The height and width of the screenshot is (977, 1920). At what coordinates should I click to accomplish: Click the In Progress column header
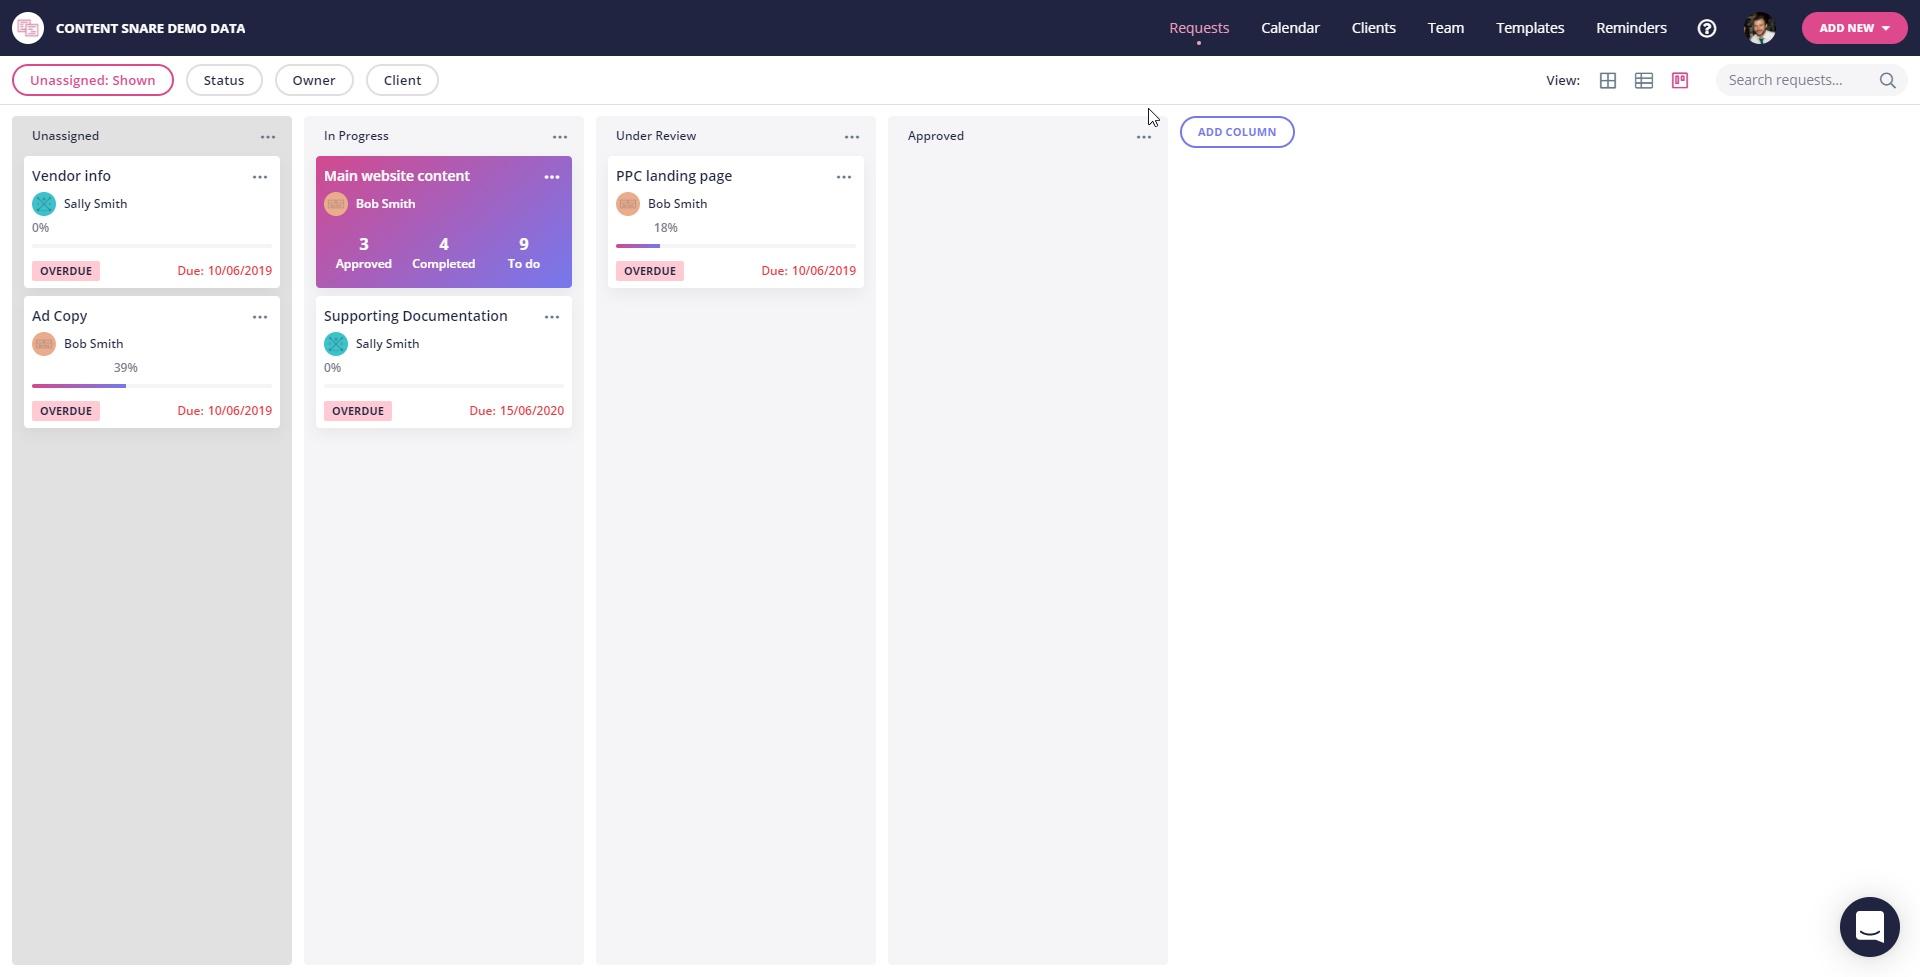[x=356, y=136]
